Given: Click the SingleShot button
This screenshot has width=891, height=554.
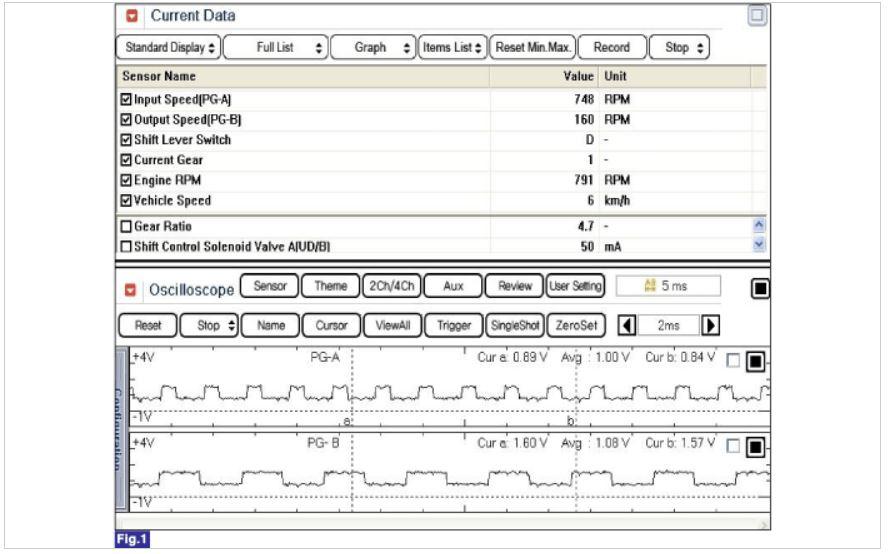Looking at the screenshot, I should click(515, 326).
